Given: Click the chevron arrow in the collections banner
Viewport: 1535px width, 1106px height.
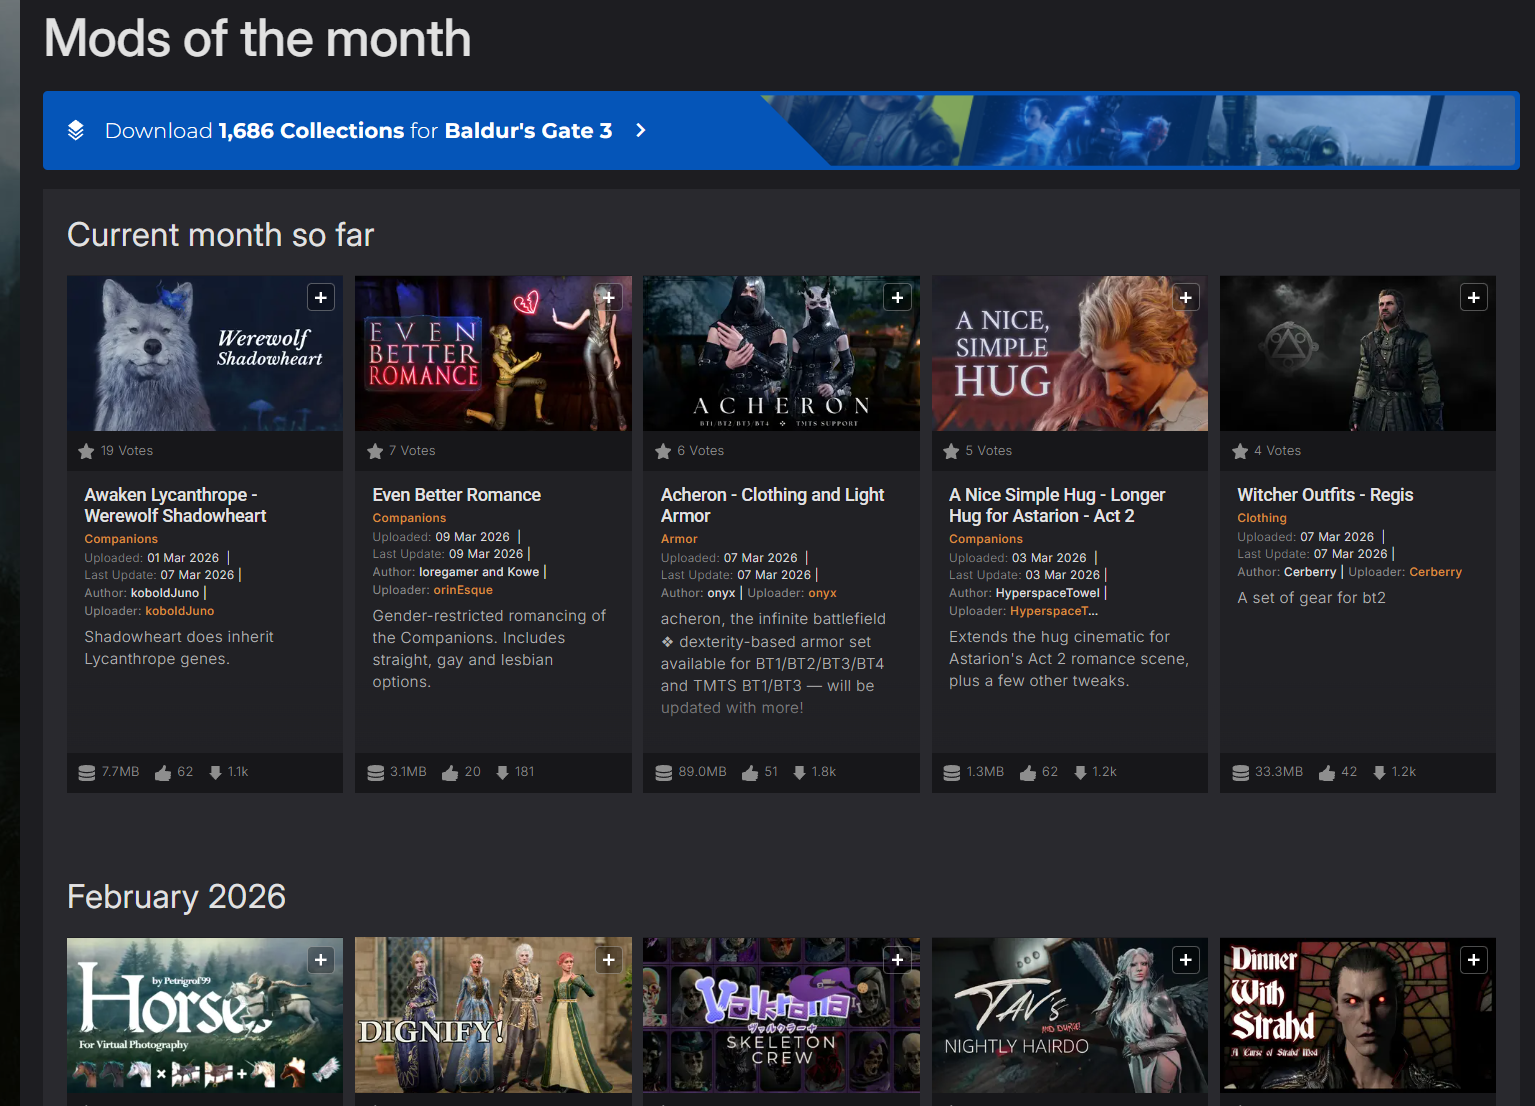Looking at the screenshot, I should 641,130.
